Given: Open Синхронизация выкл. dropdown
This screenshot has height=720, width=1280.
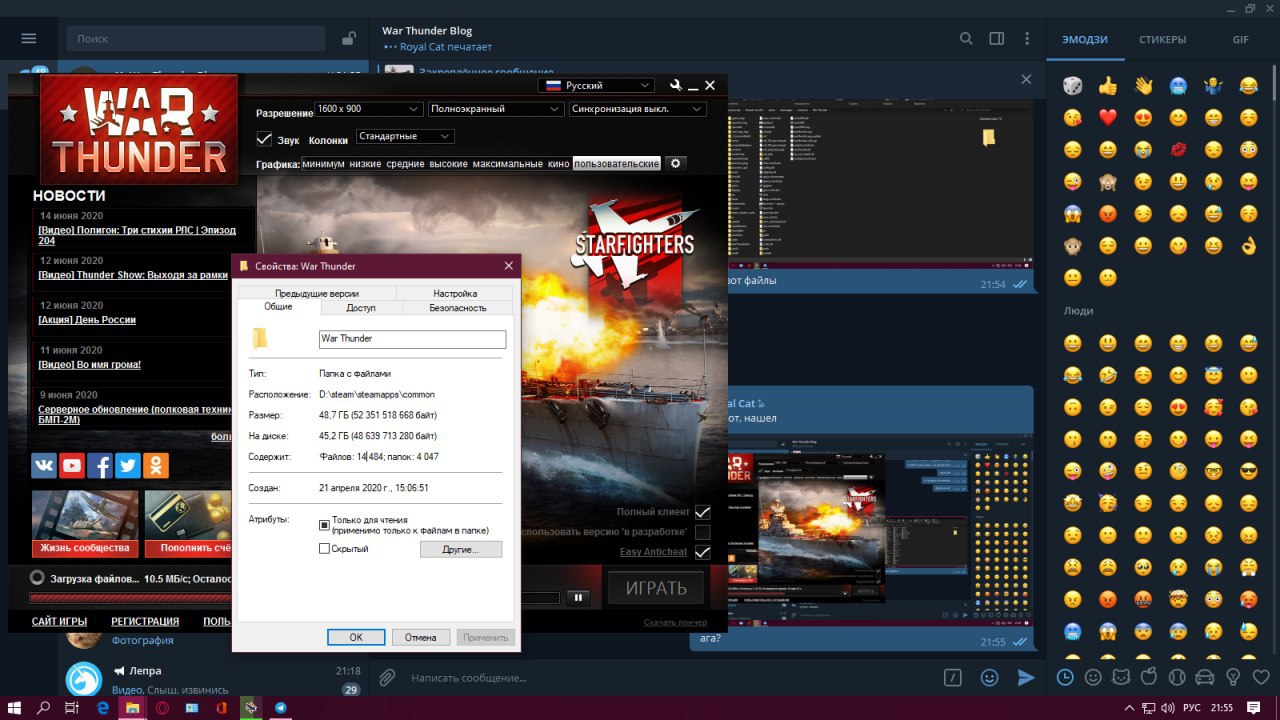Looking at the screenshot, I should (637, 109).
